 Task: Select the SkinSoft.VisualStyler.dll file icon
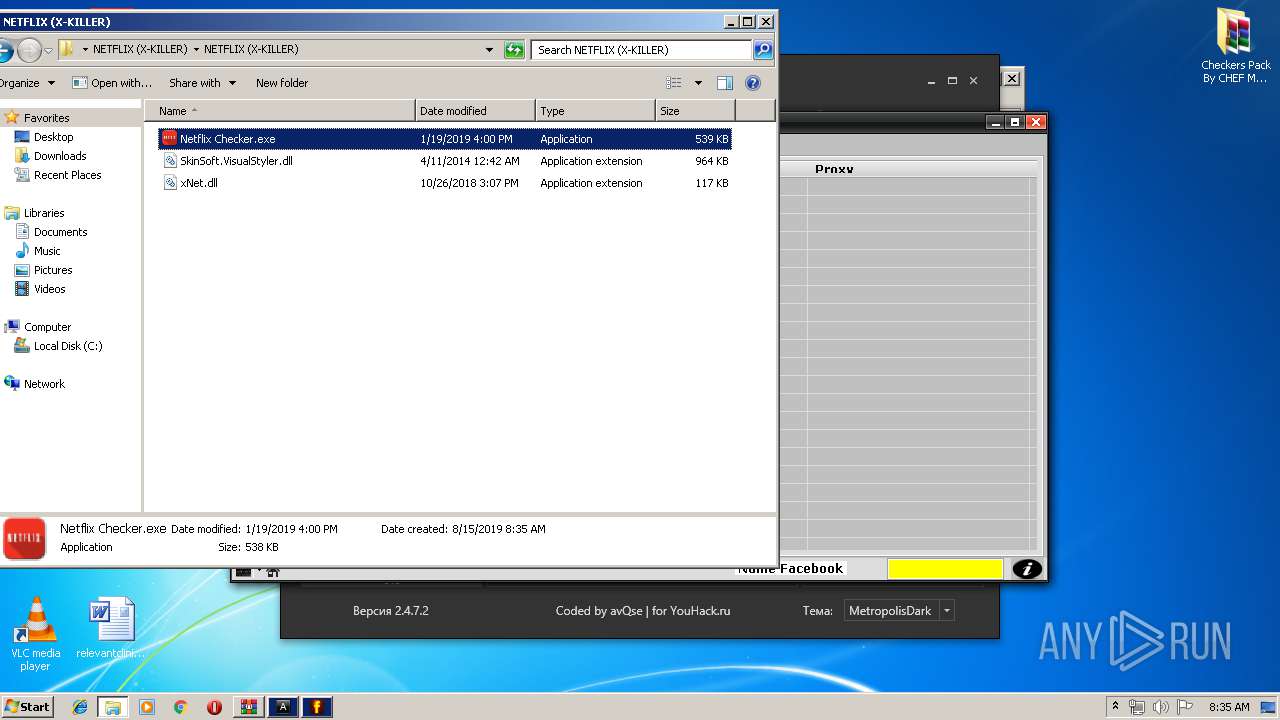pos(170,161)
